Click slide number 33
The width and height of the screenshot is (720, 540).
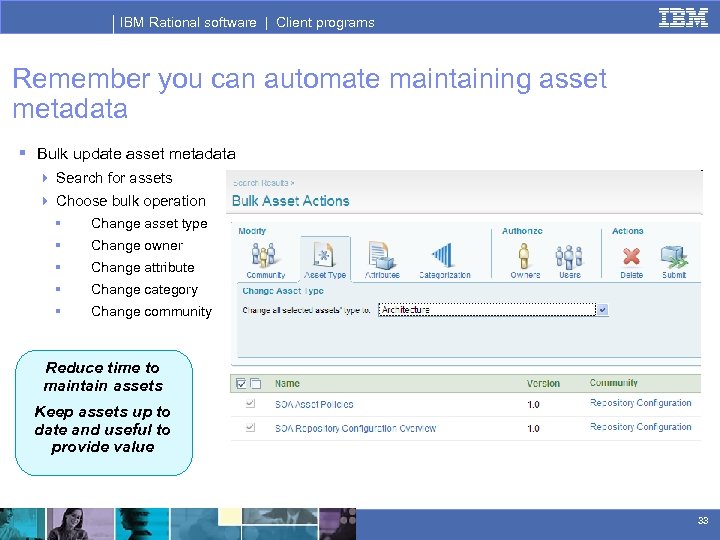[703, 520]
